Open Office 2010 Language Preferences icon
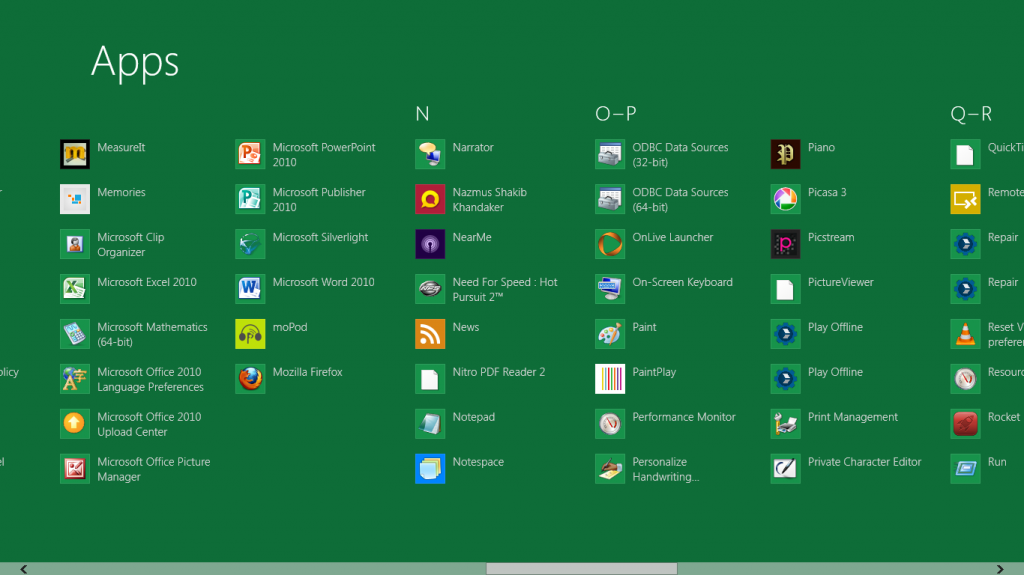This screenshot has height=575, width=1024. 74,379
